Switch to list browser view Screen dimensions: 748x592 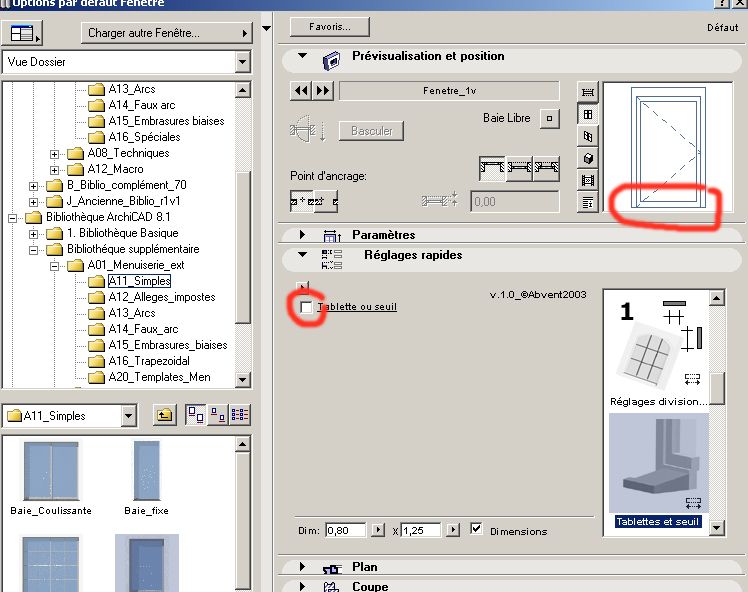point(240,415)
